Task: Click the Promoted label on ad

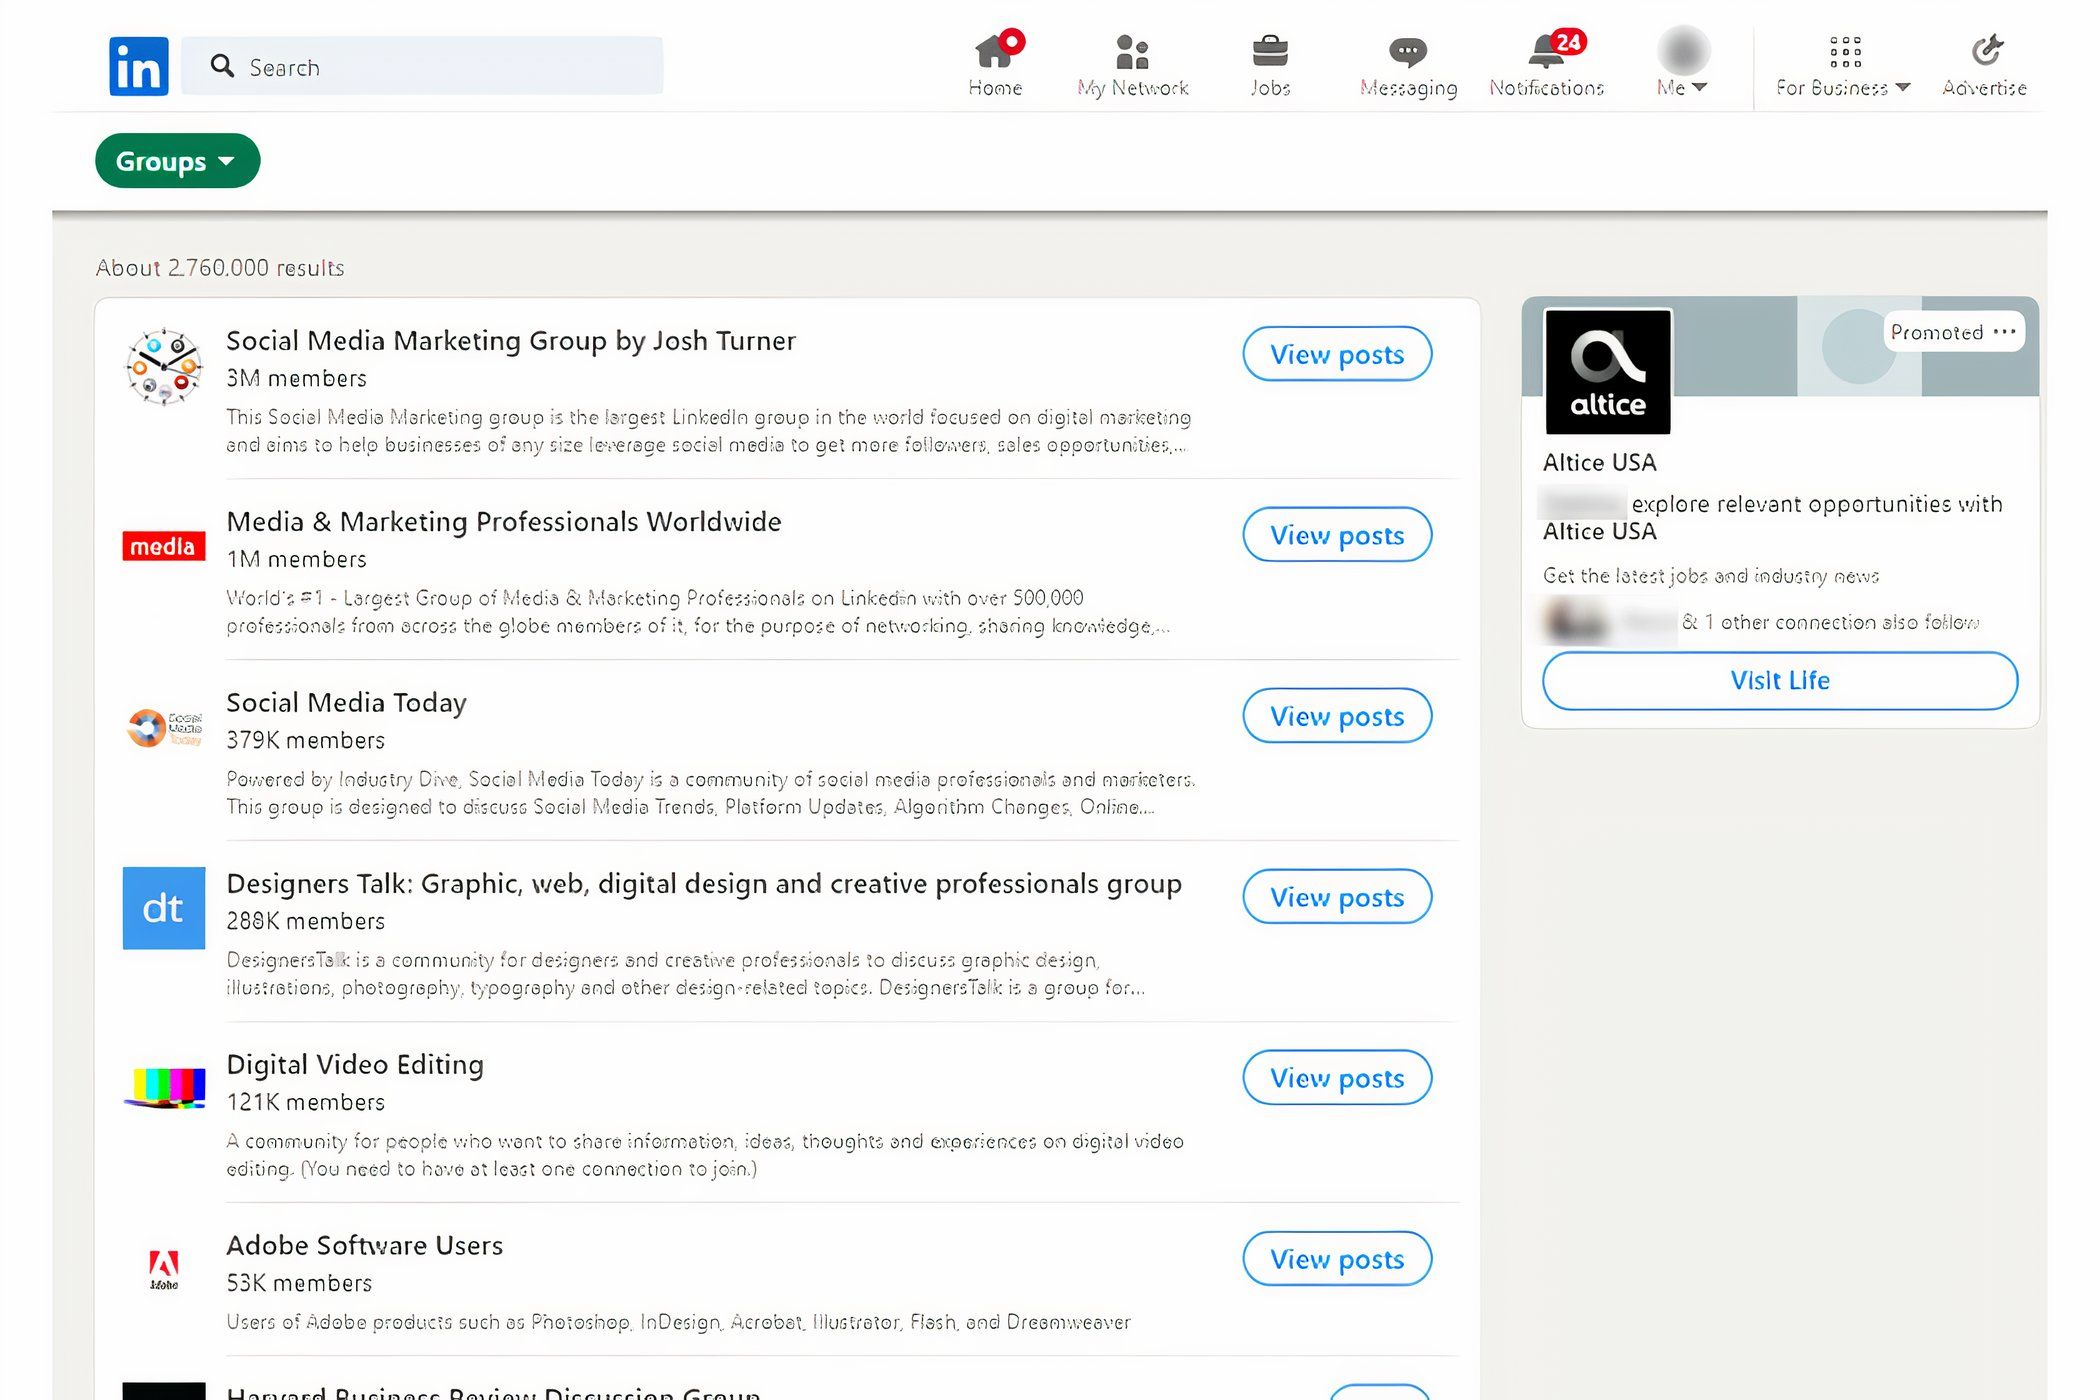Action: [1936, 332]
